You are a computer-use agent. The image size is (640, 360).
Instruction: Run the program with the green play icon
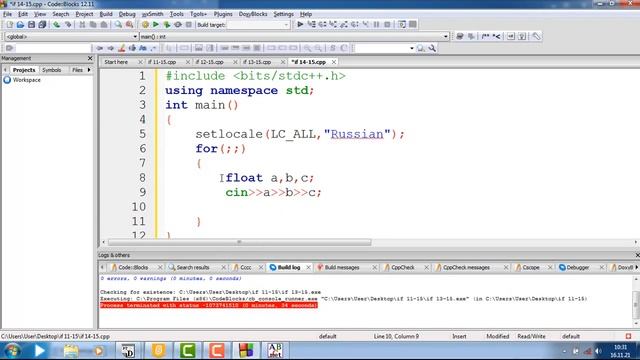coord(156,24)
